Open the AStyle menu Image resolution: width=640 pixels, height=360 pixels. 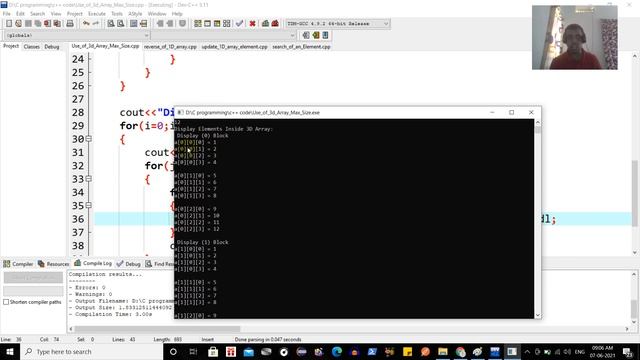(x=135, y=13)
